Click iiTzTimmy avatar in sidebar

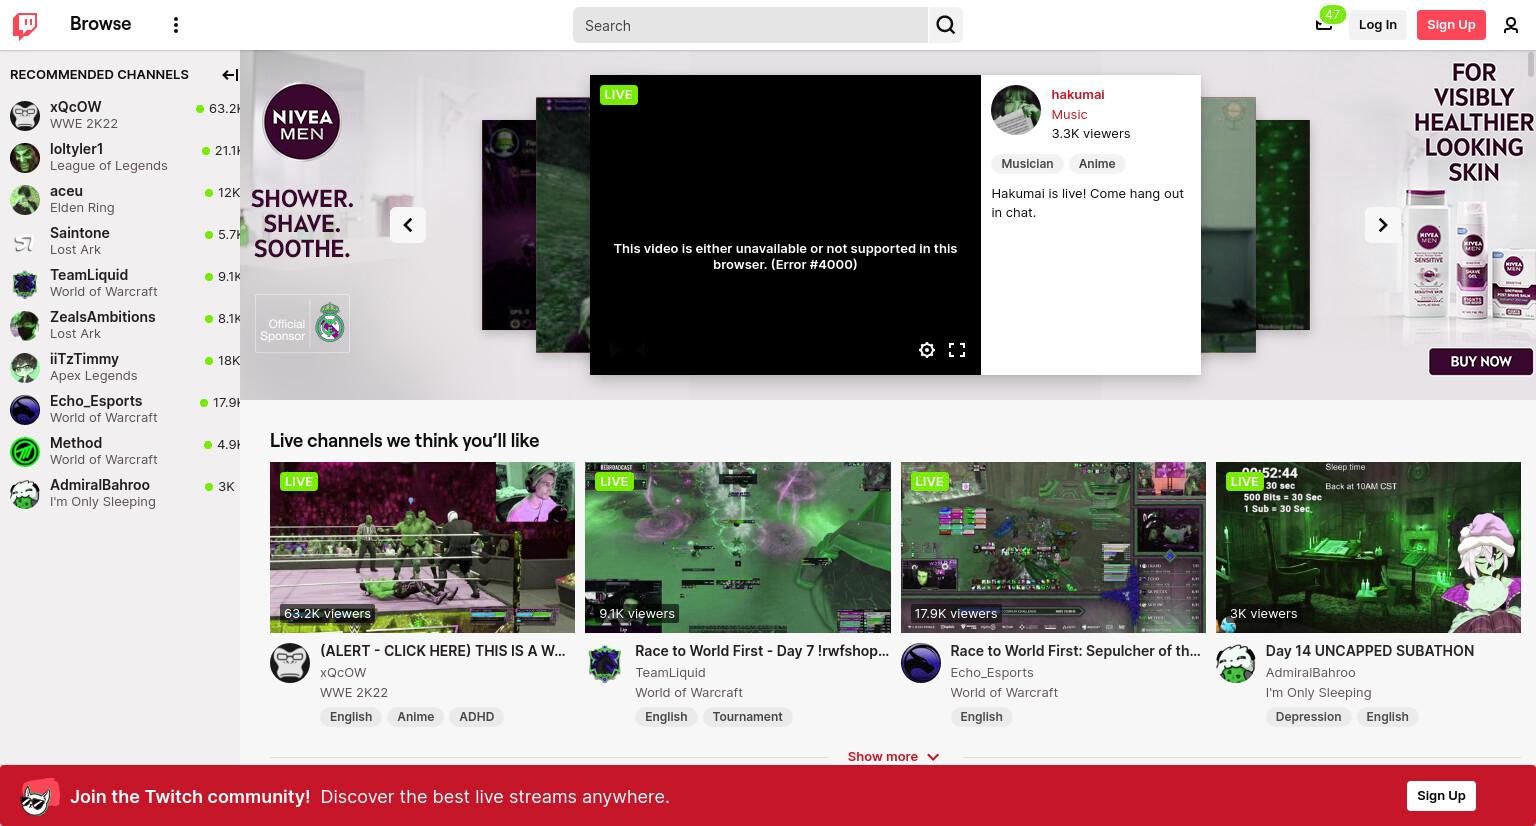25,368
